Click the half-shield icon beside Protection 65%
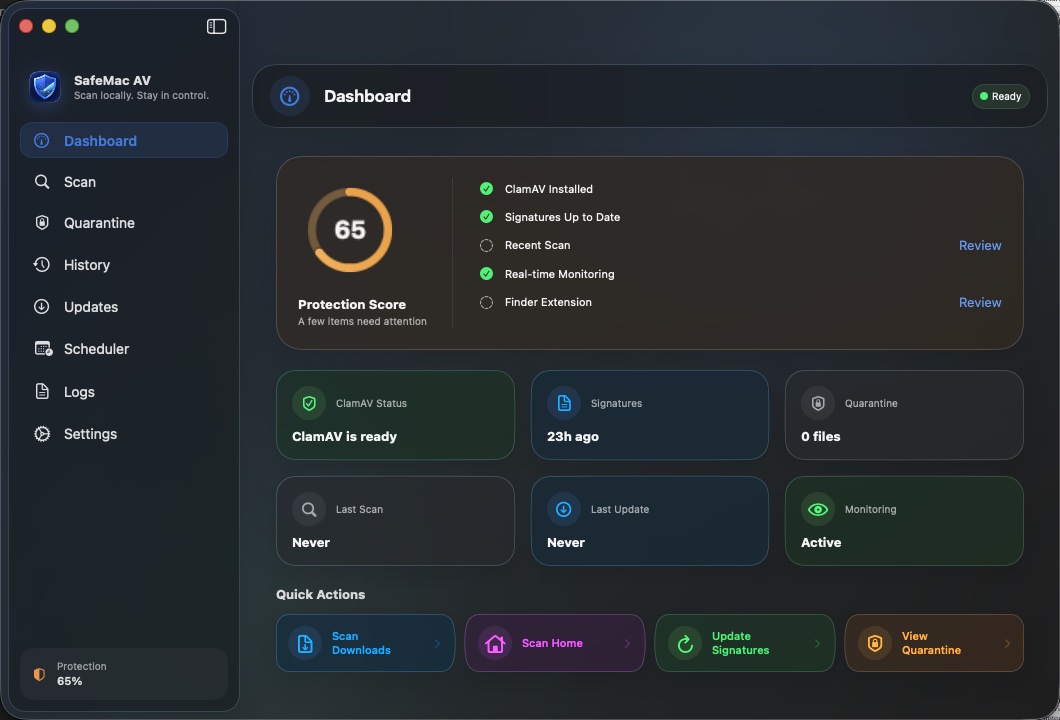The width and height of the screenshot is (1060, 720). [x=39, y=674]
